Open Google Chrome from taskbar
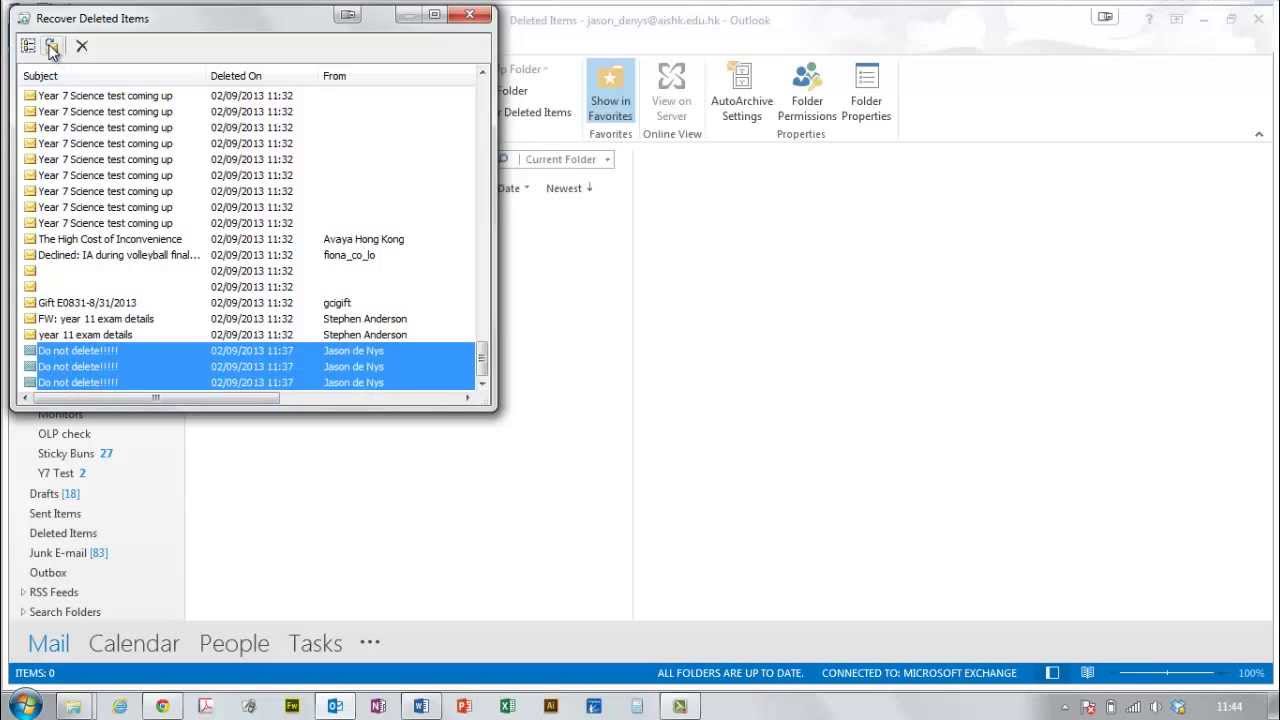The width and height of the screenshot is (1280, 720). click(x=163, y=706)
